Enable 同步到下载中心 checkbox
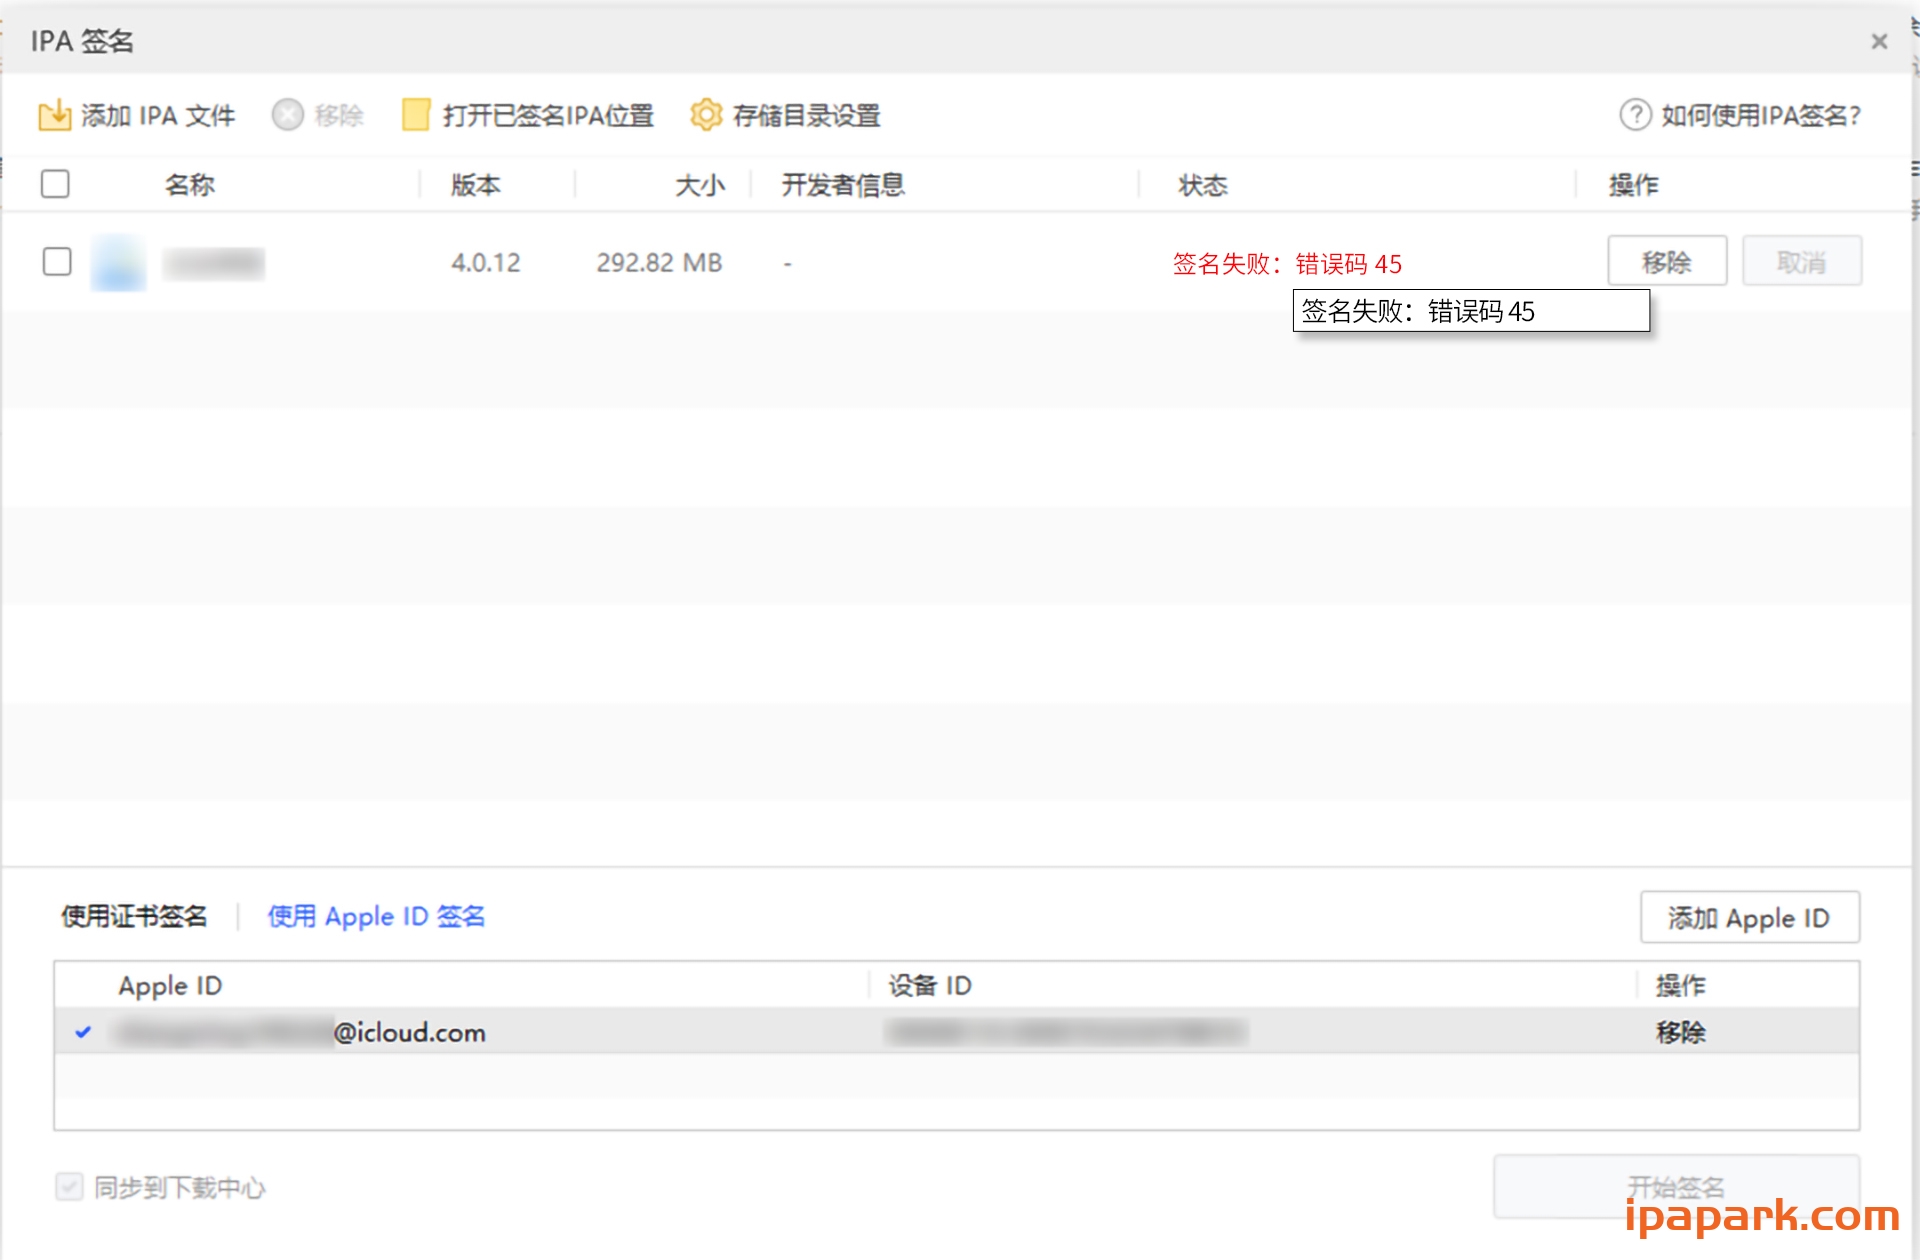 click(x=68, y=1187)
